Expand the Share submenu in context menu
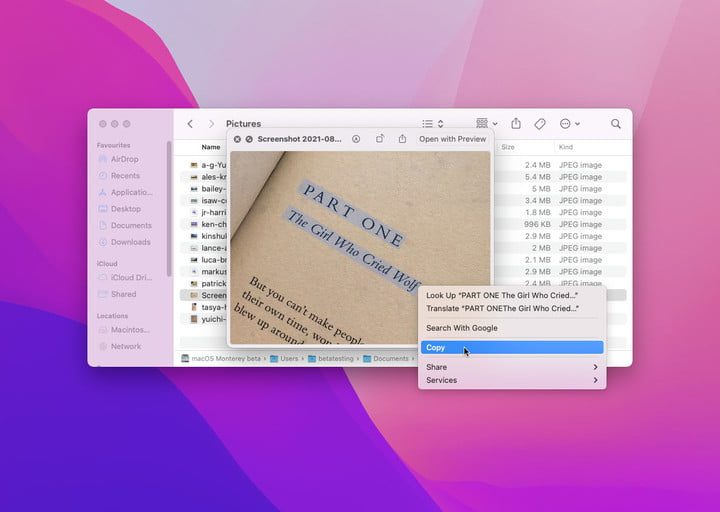The height and width of the screenshot is (512, 720). (x=511, y=367)
